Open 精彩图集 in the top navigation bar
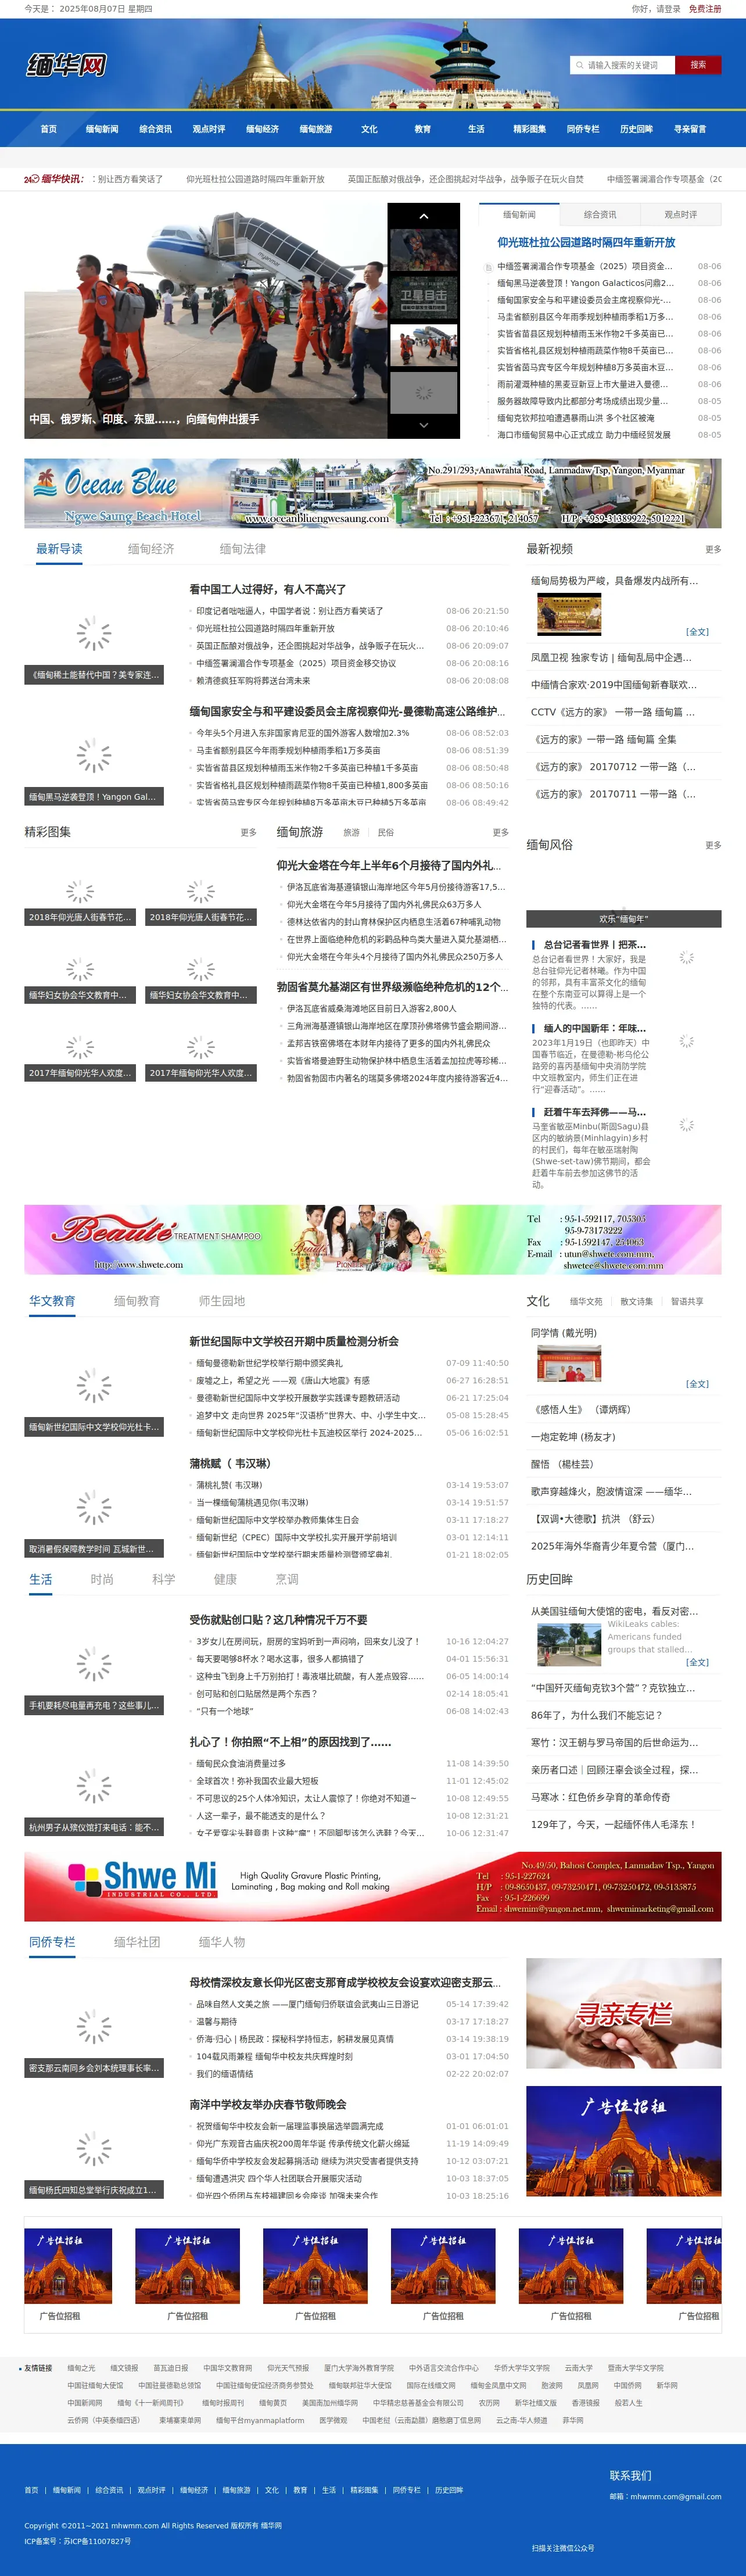Image resolution: width=746 pixels, height=2576 pixels. 529,129
